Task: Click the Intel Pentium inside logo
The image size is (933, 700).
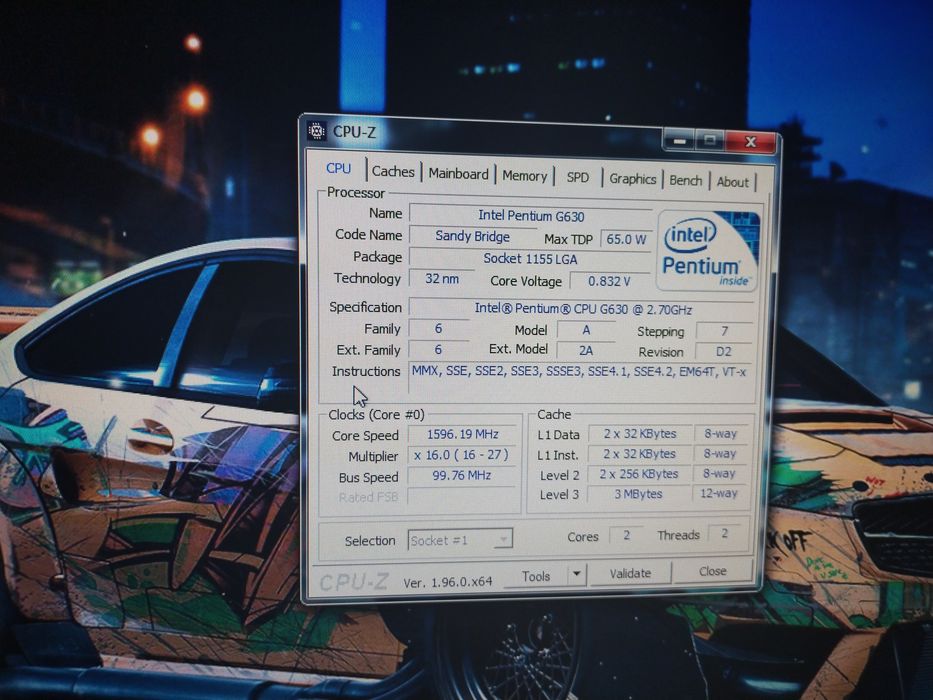Action: (707, 251)
